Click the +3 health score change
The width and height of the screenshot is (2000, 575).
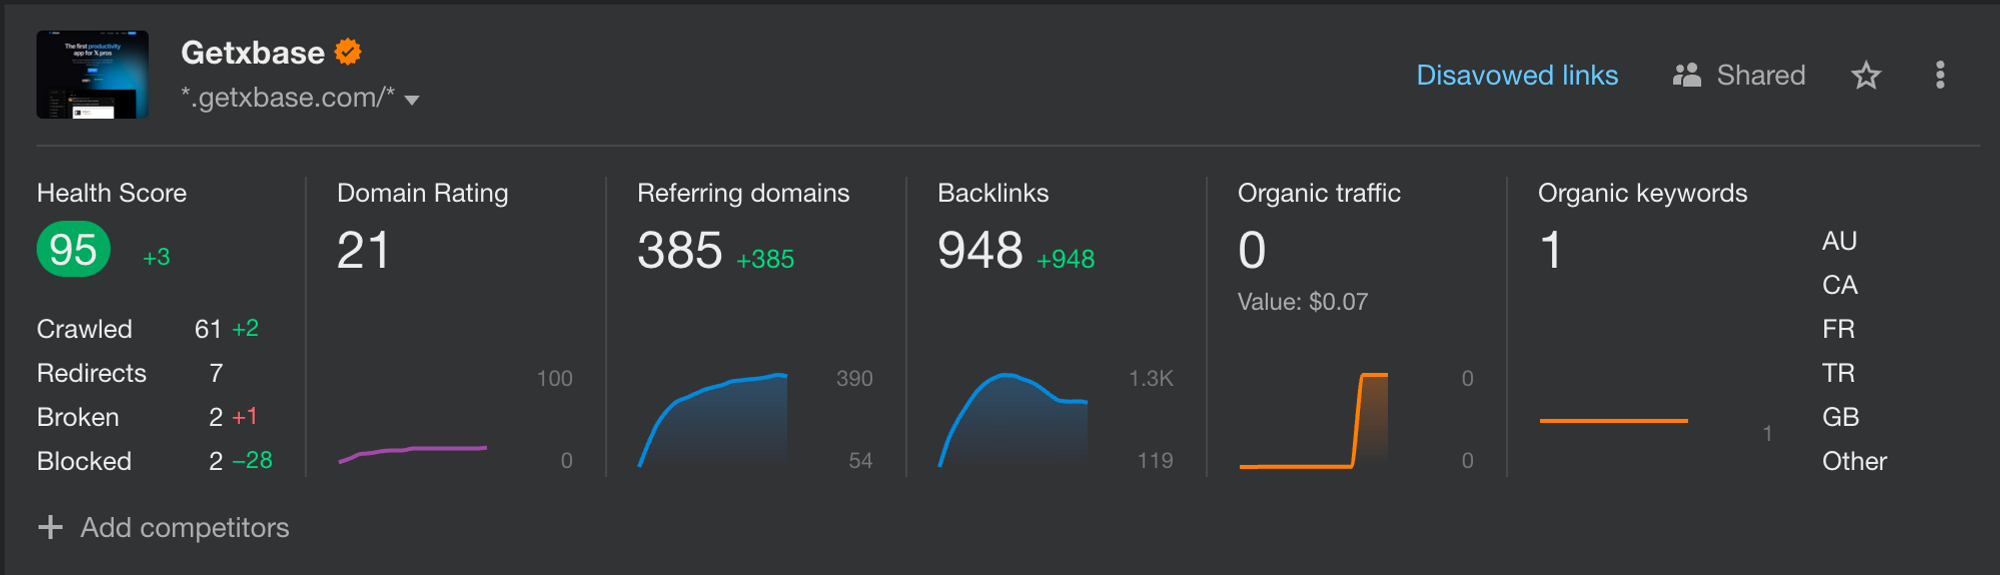click(156, 258)
